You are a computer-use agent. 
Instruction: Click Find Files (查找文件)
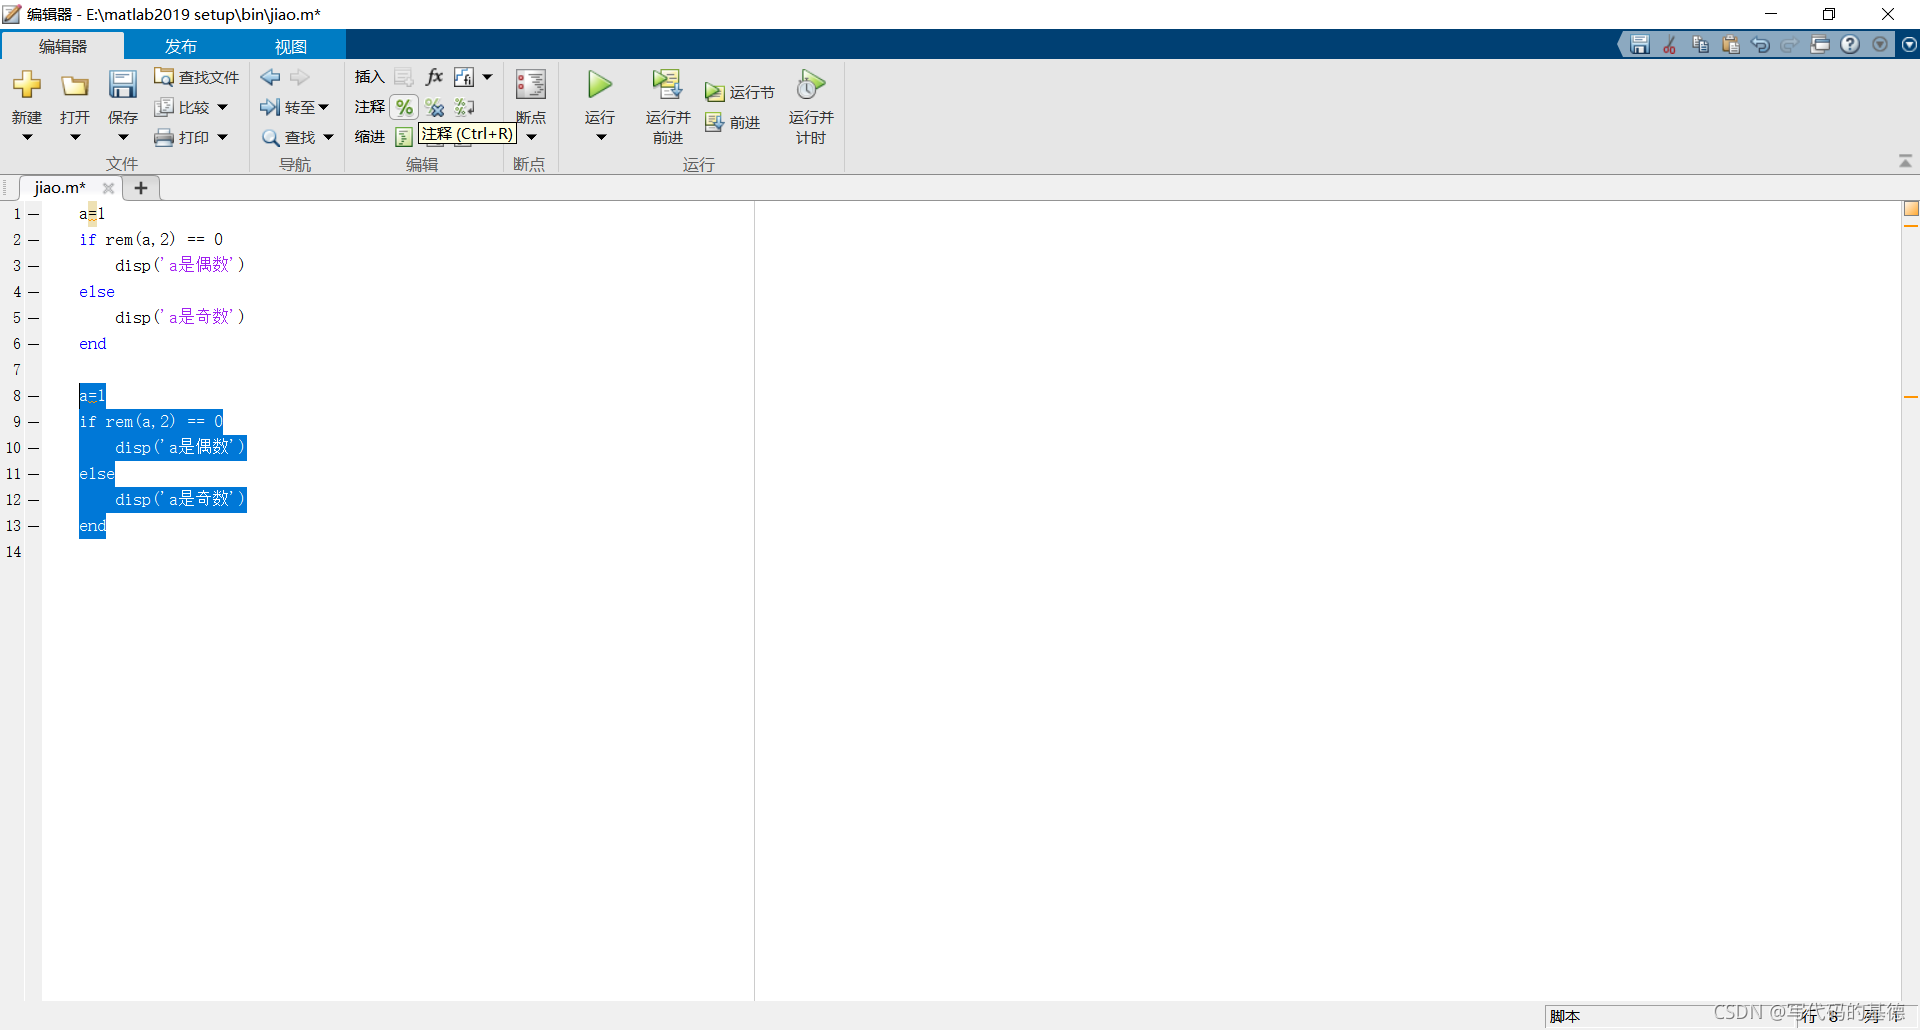point(196,77)
